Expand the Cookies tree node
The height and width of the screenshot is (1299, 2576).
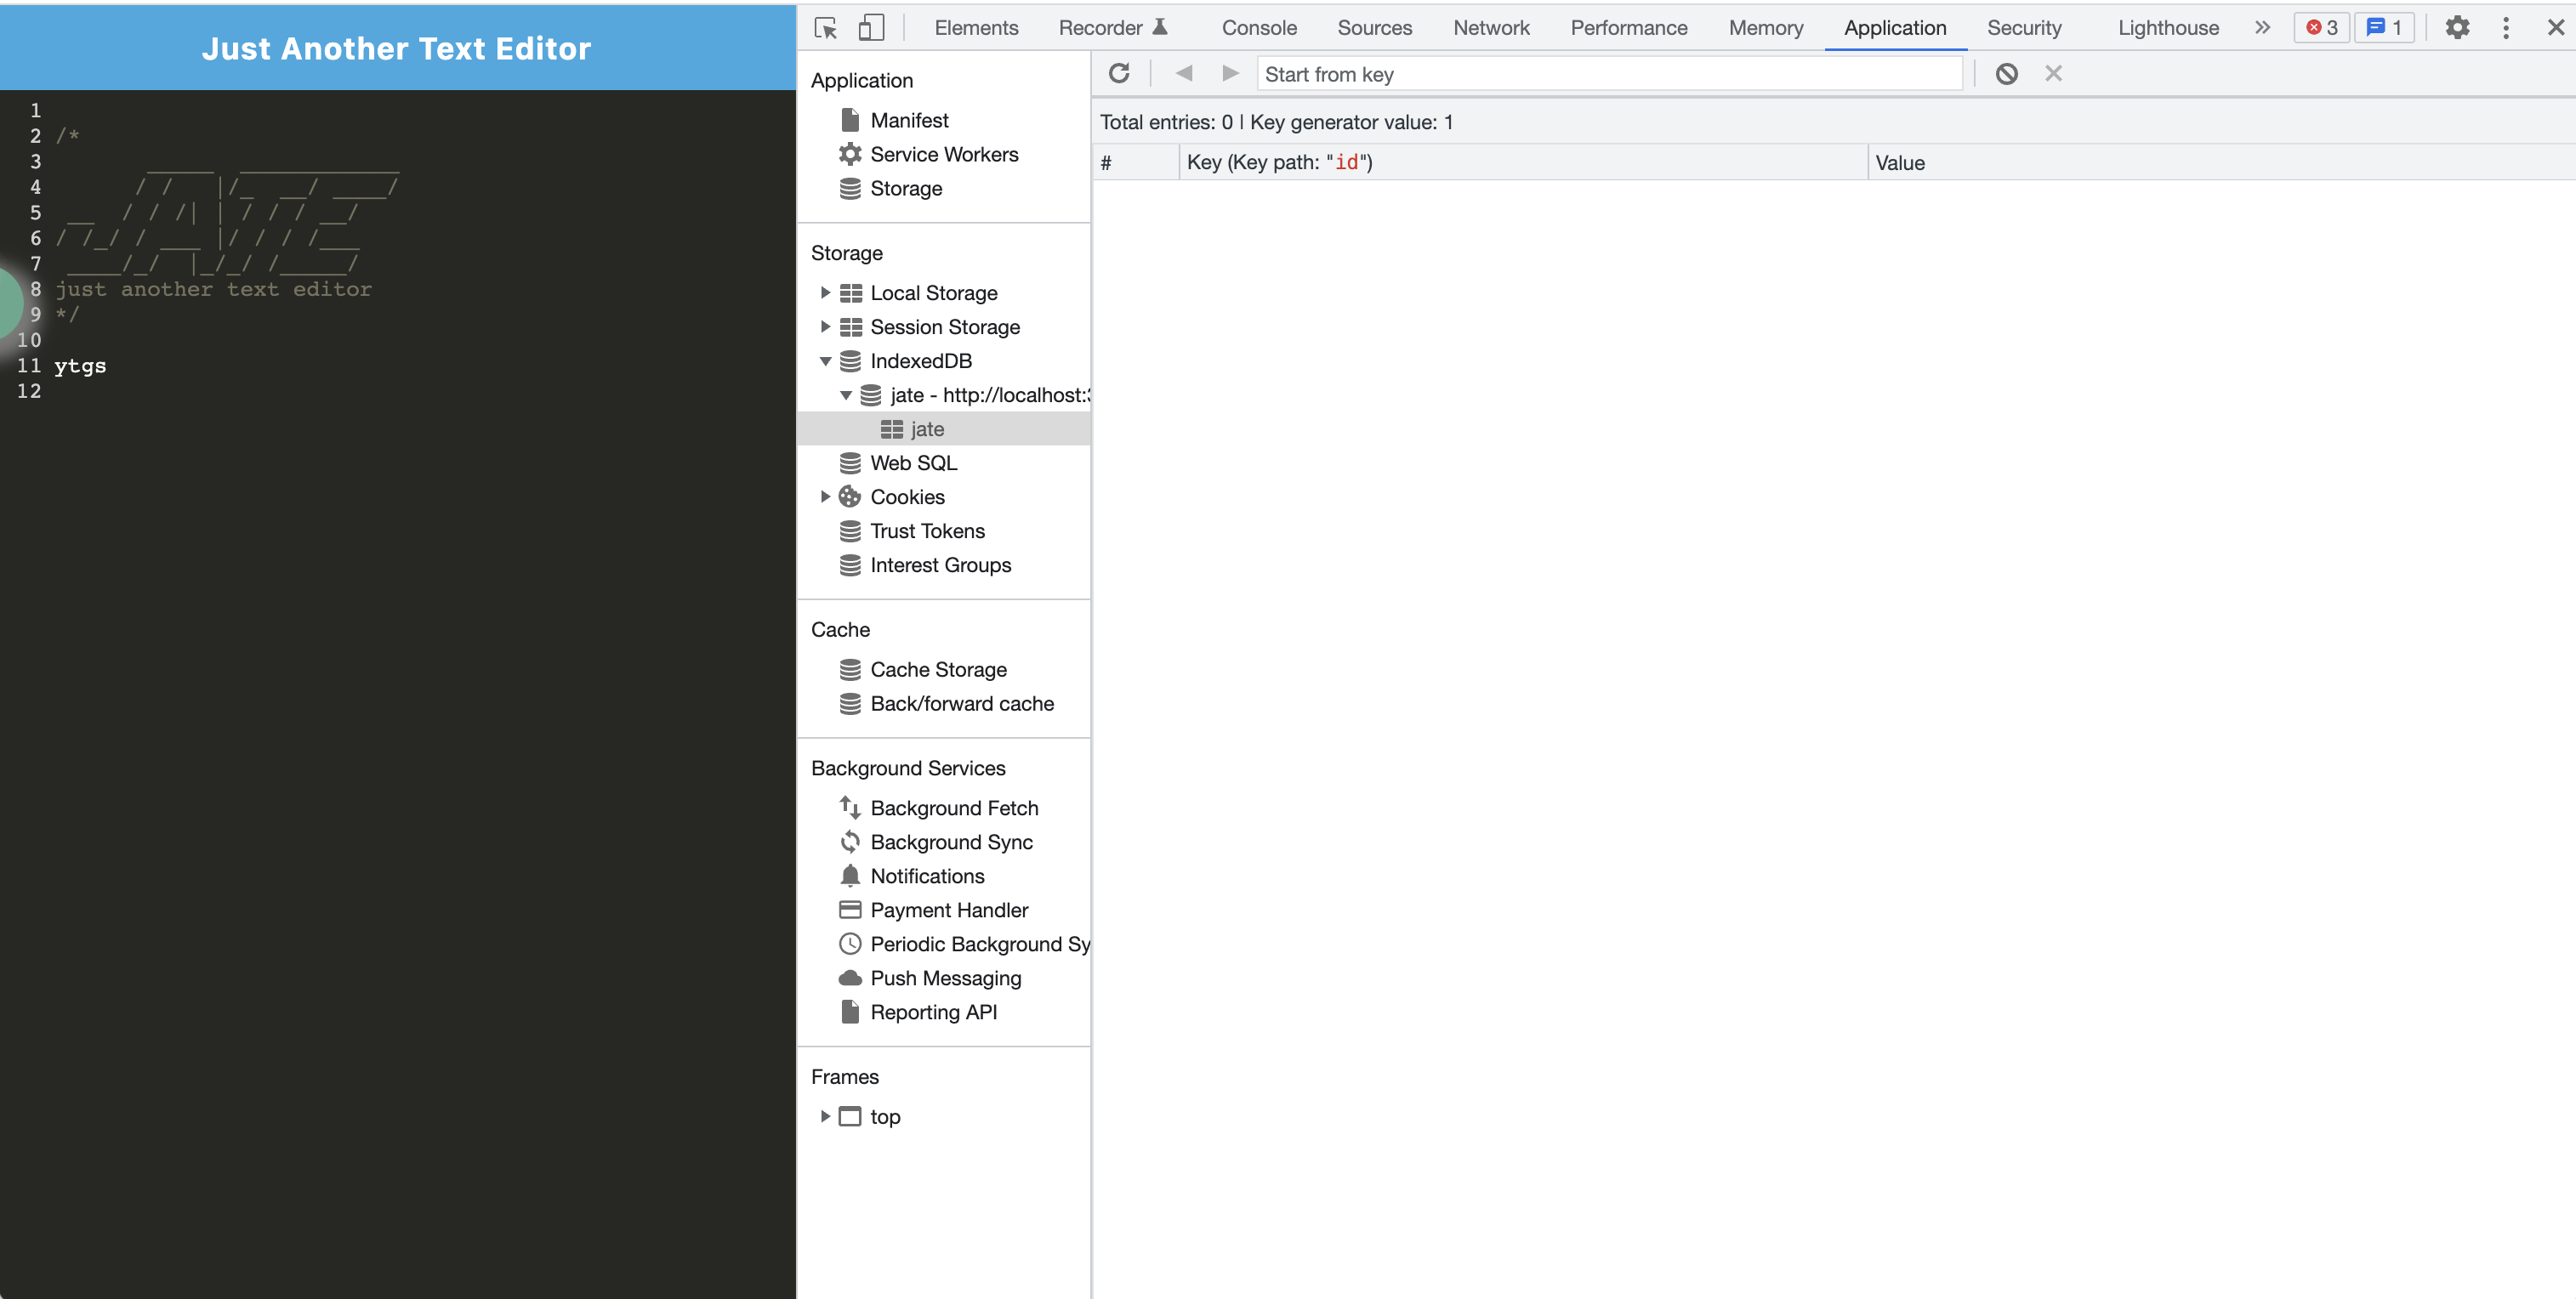click(x=825, y=497)
